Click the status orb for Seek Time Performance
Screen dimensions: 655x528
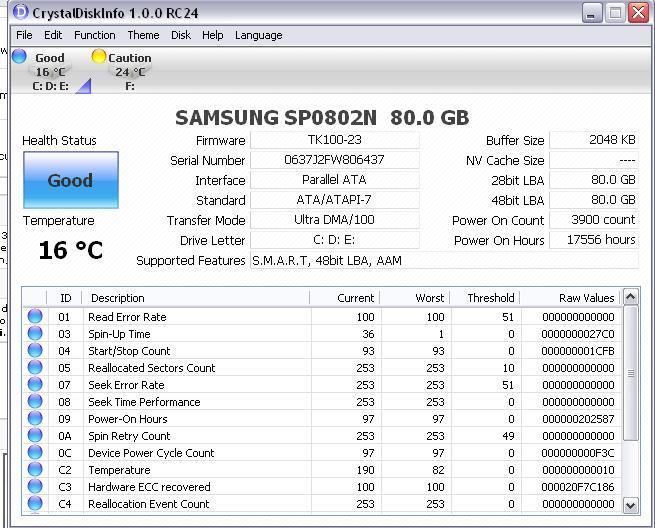click(x=35, y=401)
